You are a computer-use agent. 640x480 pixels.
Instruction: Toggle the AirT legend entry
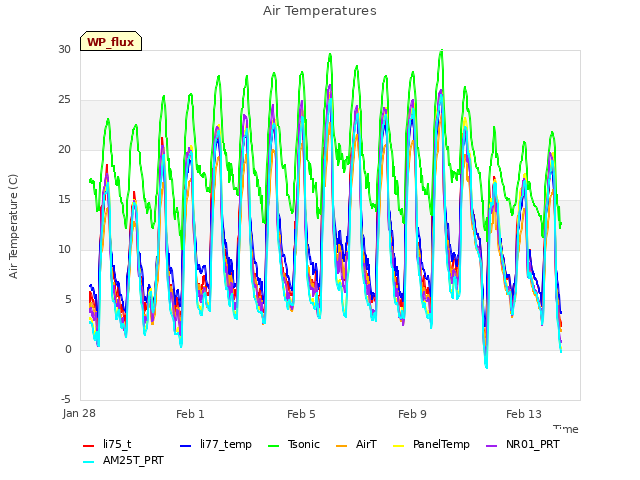[356, 444]
